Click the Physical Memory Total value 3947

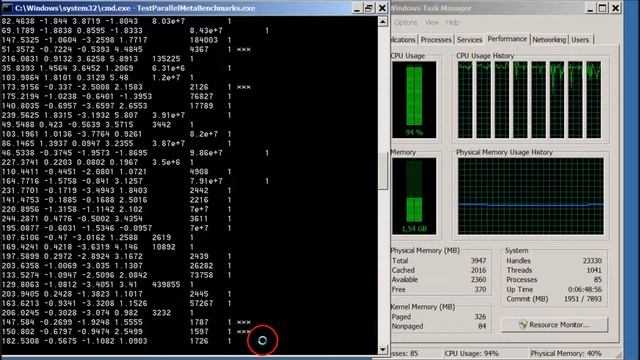(x=478, y=261)
